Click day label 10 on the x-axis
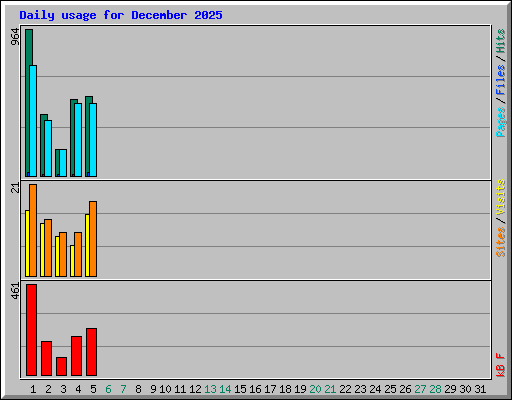The image size is (512, 400). [165, 389]
